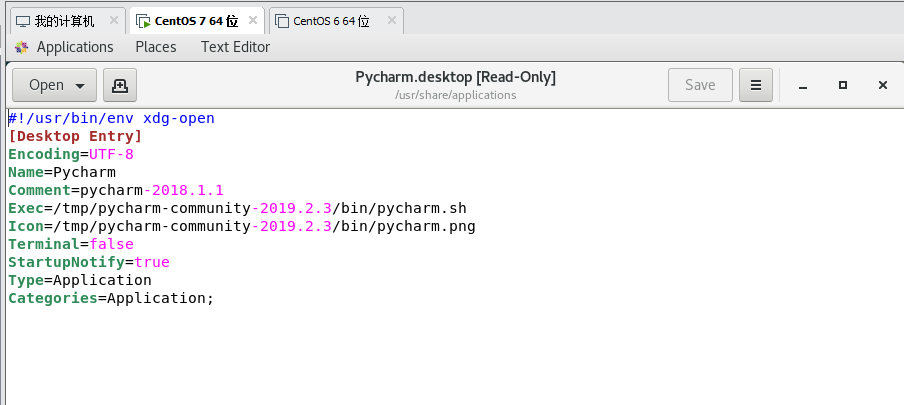Click the Terminal=false line
The image size is (904, 405).
71,244
